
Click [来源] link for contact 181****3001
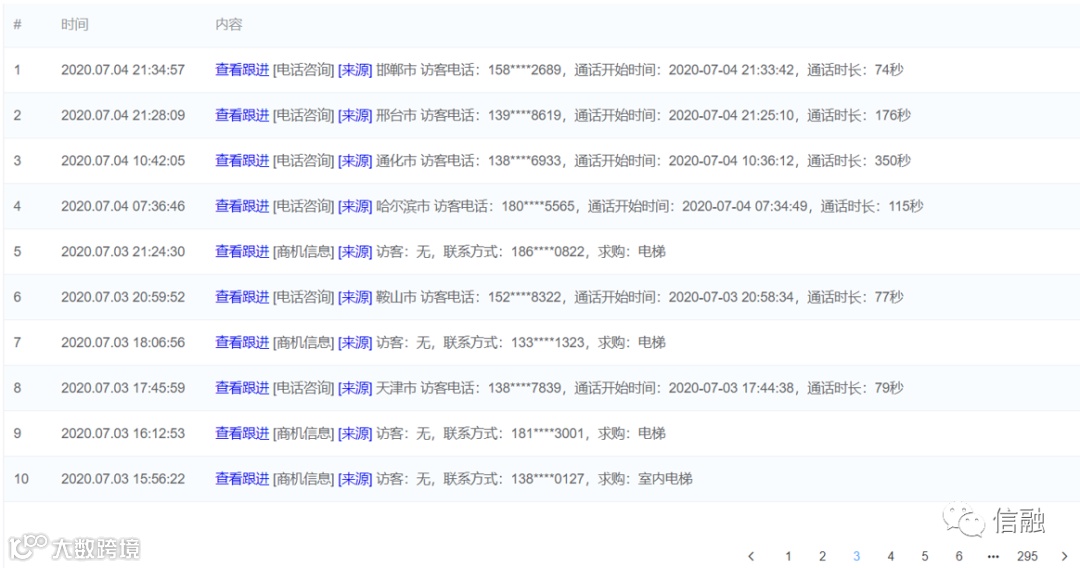click(x=355, y=433)
